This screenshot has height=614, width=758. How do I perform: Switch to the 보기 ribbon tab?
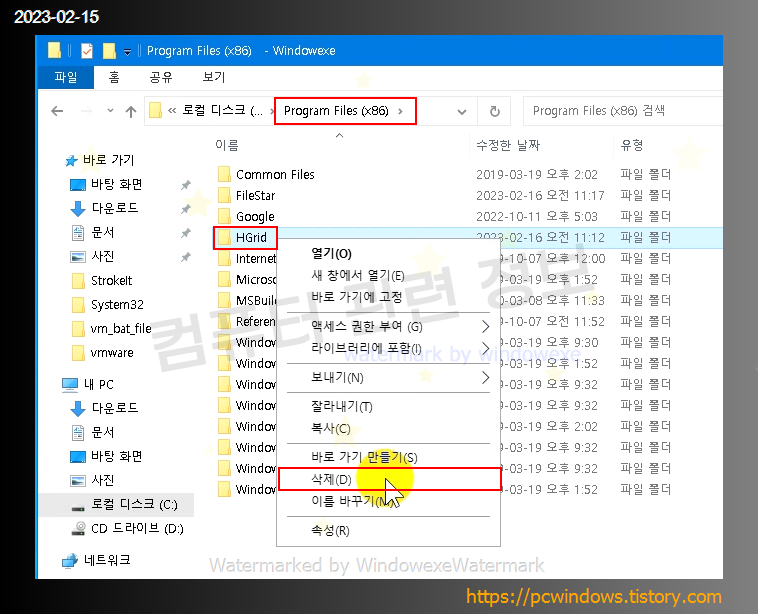tap(214, 77)
